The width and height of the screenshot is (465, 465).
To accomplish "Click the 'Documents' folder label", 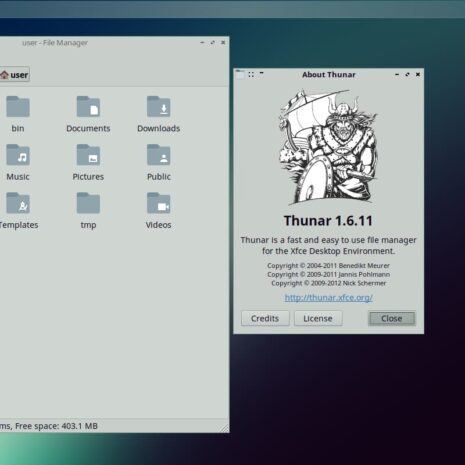I will tap(88, 128).
